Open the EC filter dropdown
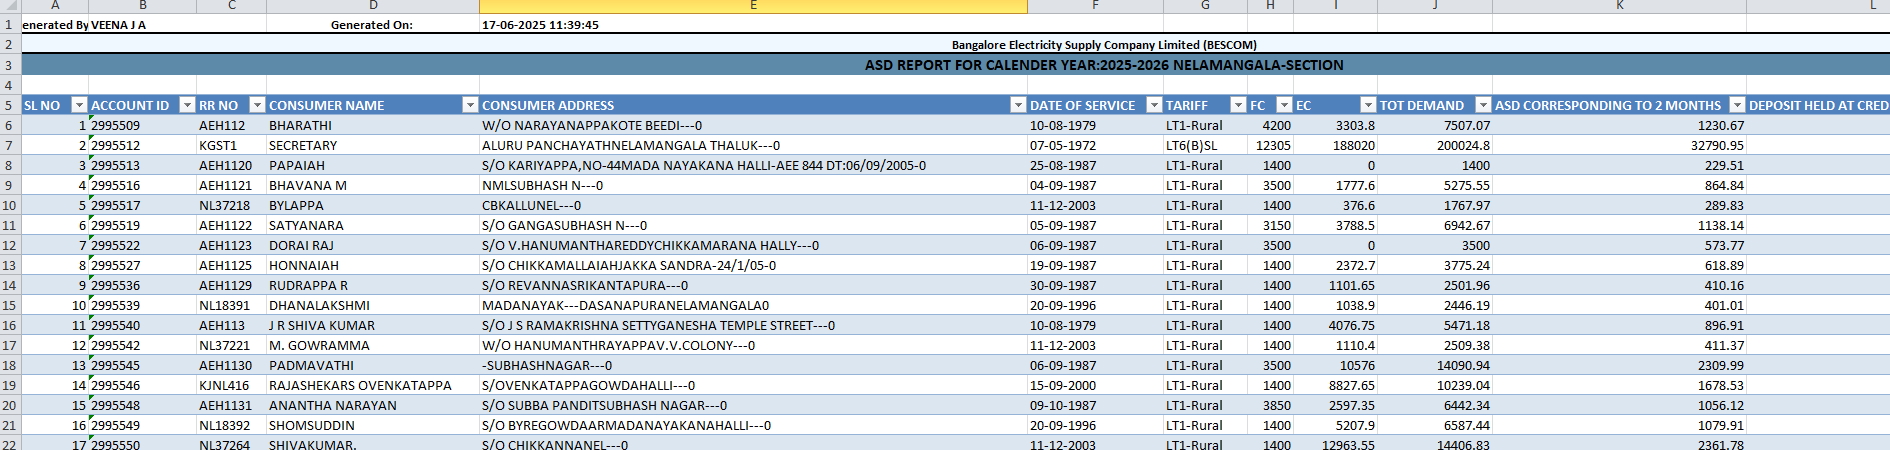Image resolution: width=1890 pixels, height=450 pixels. coord(1368,105)
